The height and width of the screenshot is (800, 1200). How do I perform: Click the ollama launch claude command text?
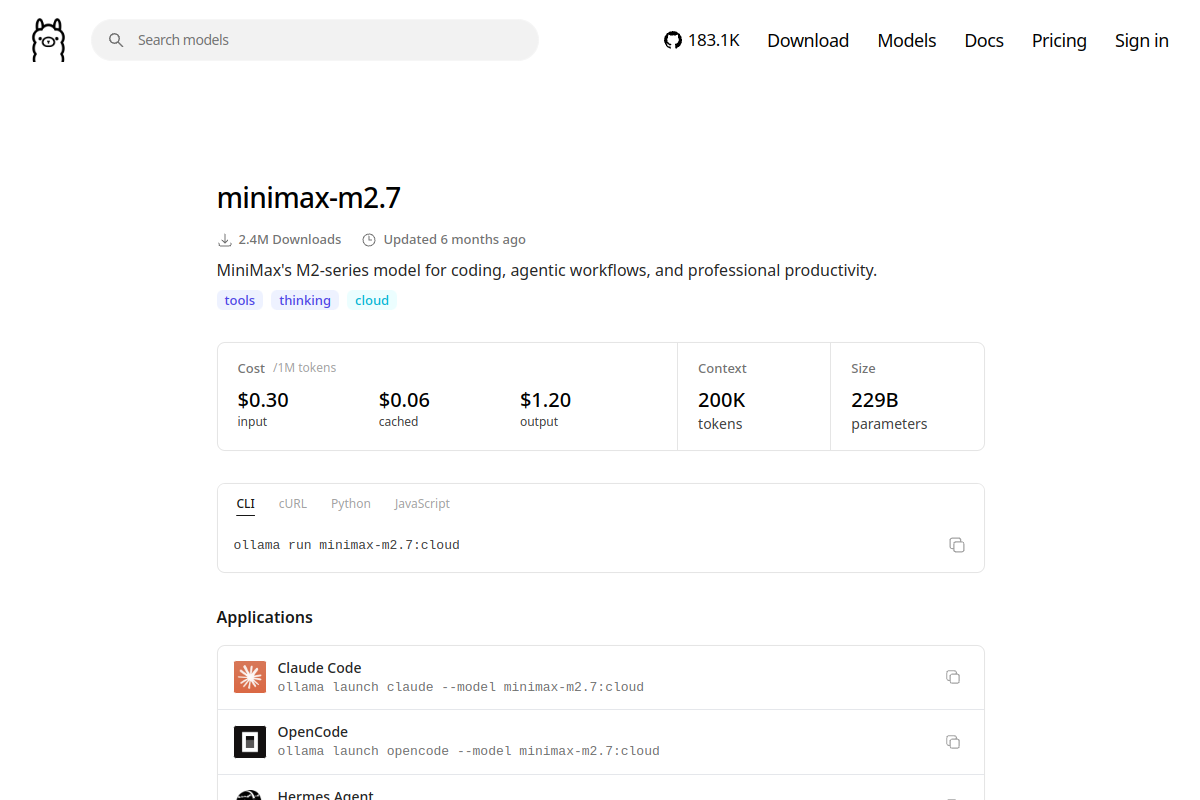[x=461, y=687]
